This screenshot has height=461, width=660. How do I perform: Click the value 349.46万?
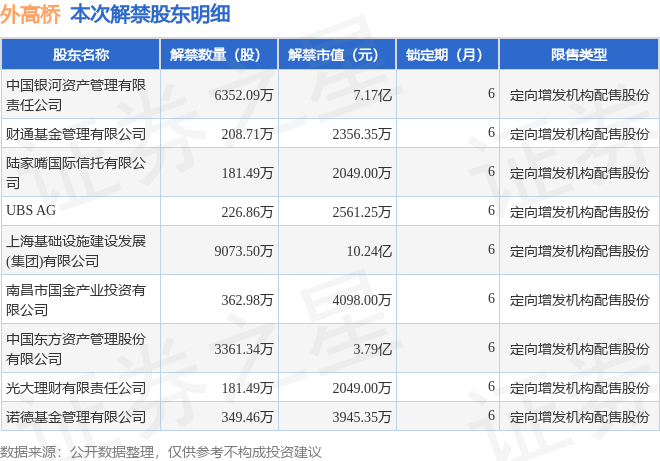point(248,417)
